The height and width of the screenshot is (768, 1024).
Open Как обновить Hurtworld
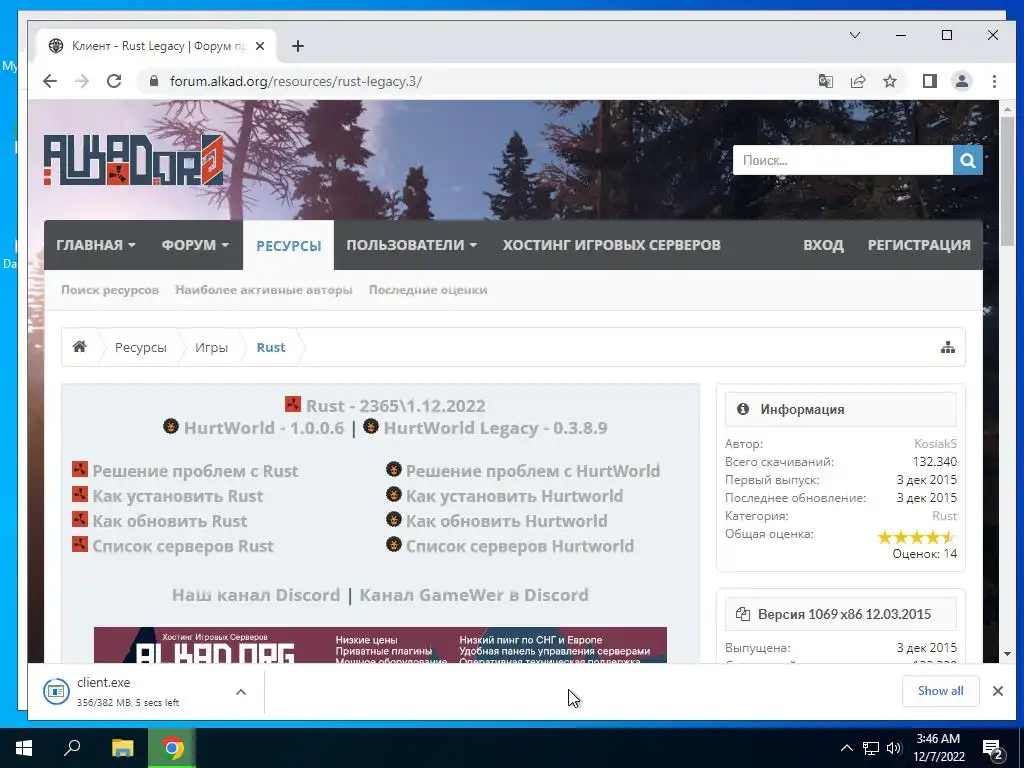pos(507,521)
